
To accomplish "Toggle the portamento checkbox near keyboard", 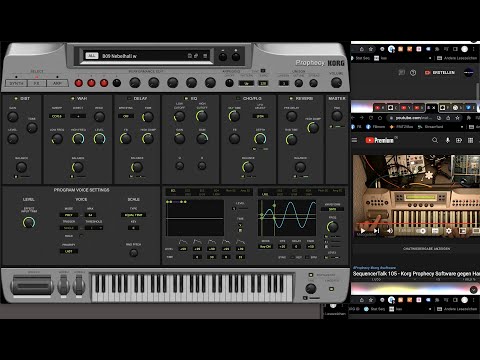I will (x=311, y=275).
